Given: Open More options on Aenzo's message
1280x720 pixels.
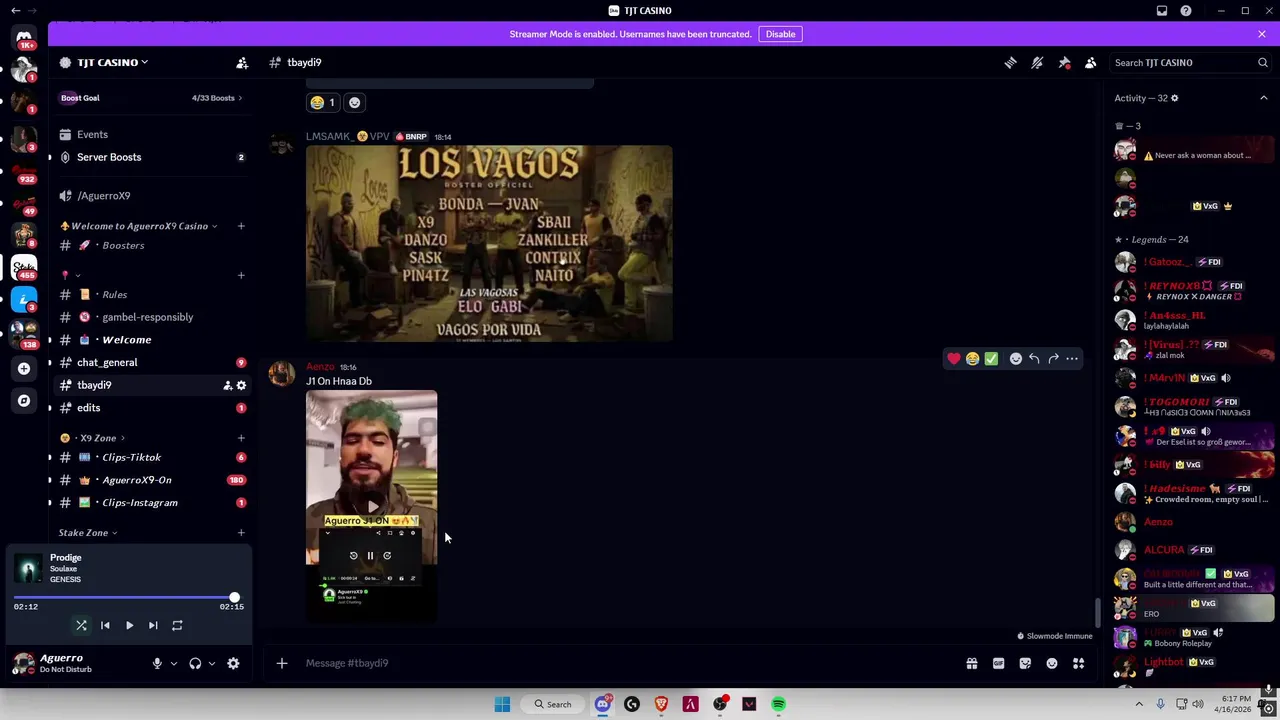Looking at the screenshot, I should tap(1072, 358).
